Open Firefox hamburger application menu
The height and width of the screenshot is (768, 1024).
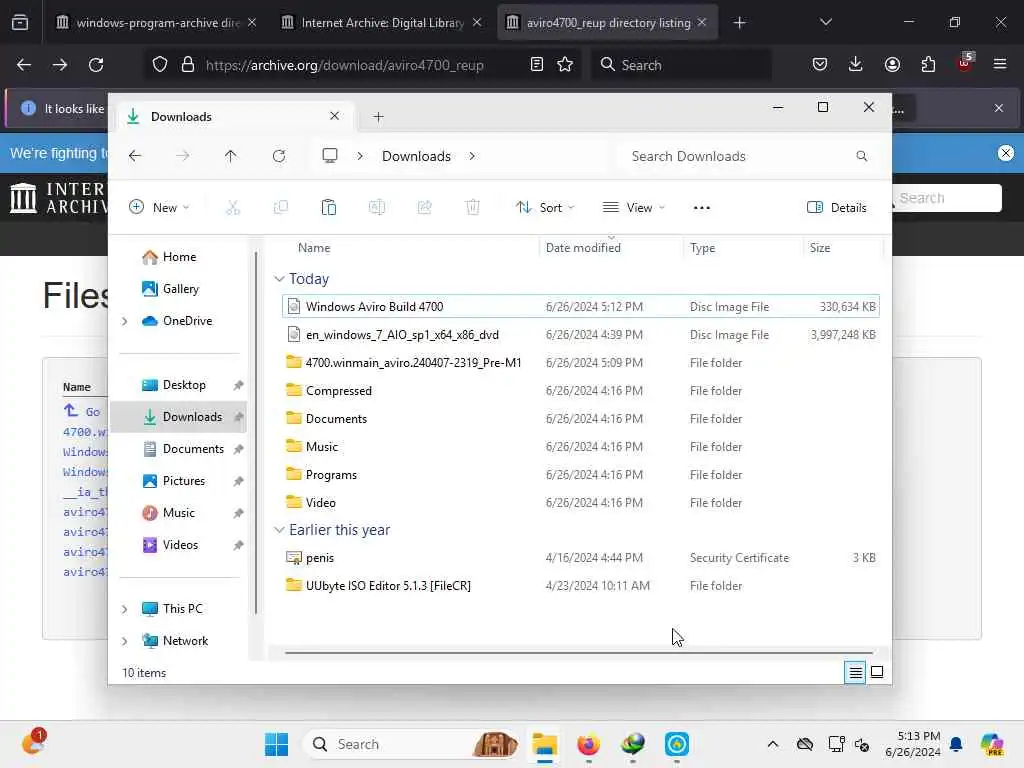click(1000, 65)
